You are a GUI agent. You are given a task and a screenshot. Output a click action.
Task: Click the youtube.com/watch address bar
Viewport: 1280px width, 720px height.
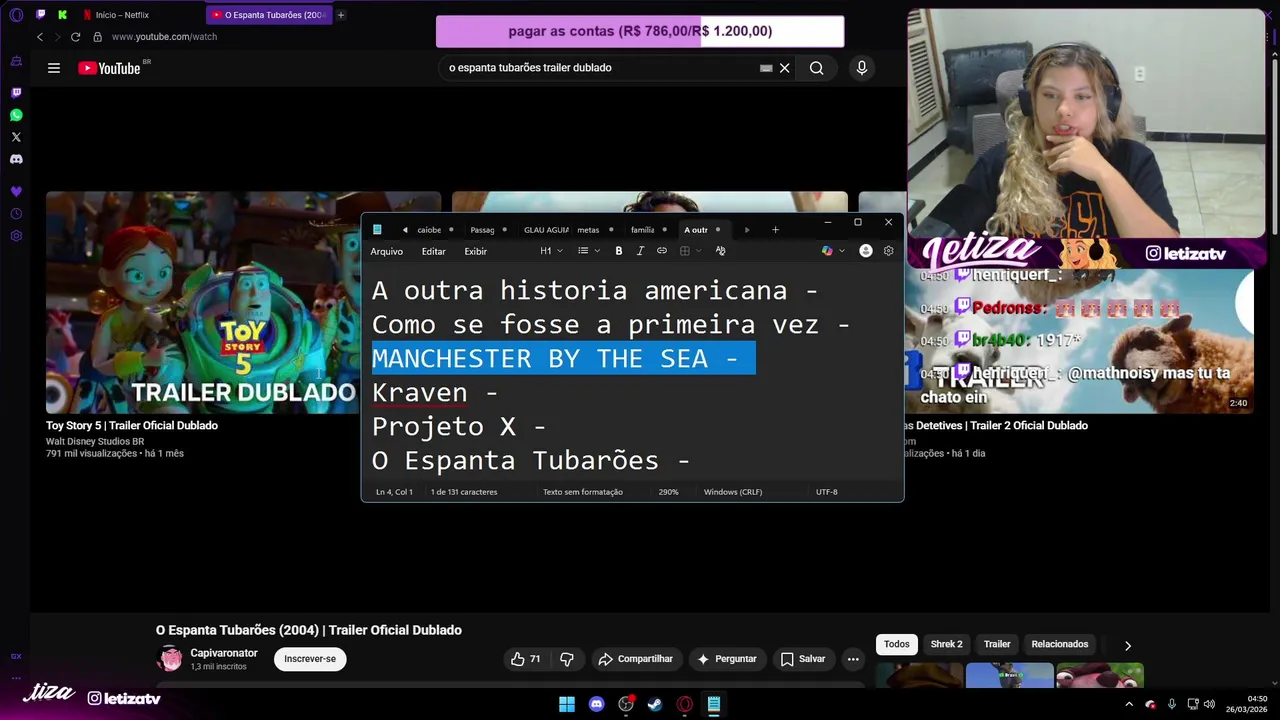(x=164, y=37)
